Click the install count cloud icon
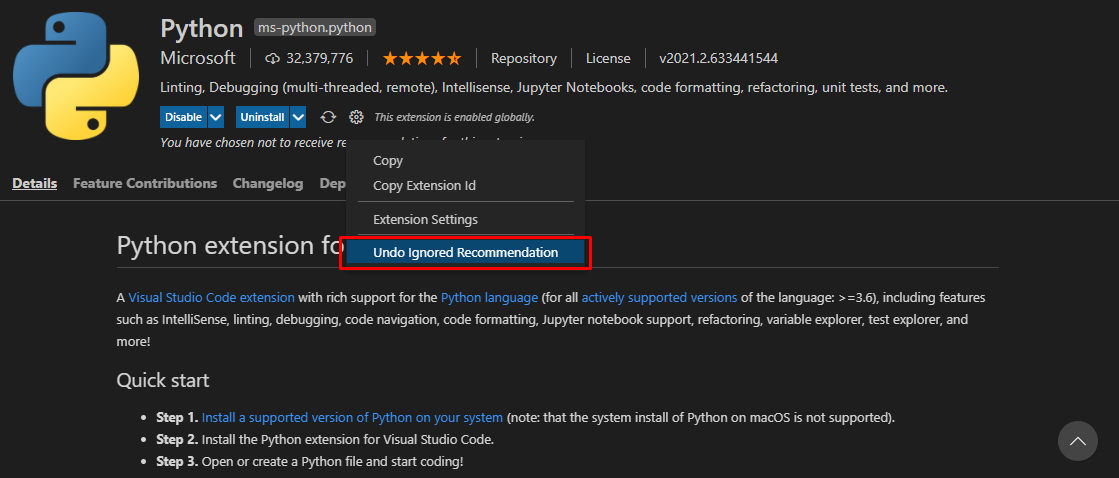 click(x=273, y=59)
